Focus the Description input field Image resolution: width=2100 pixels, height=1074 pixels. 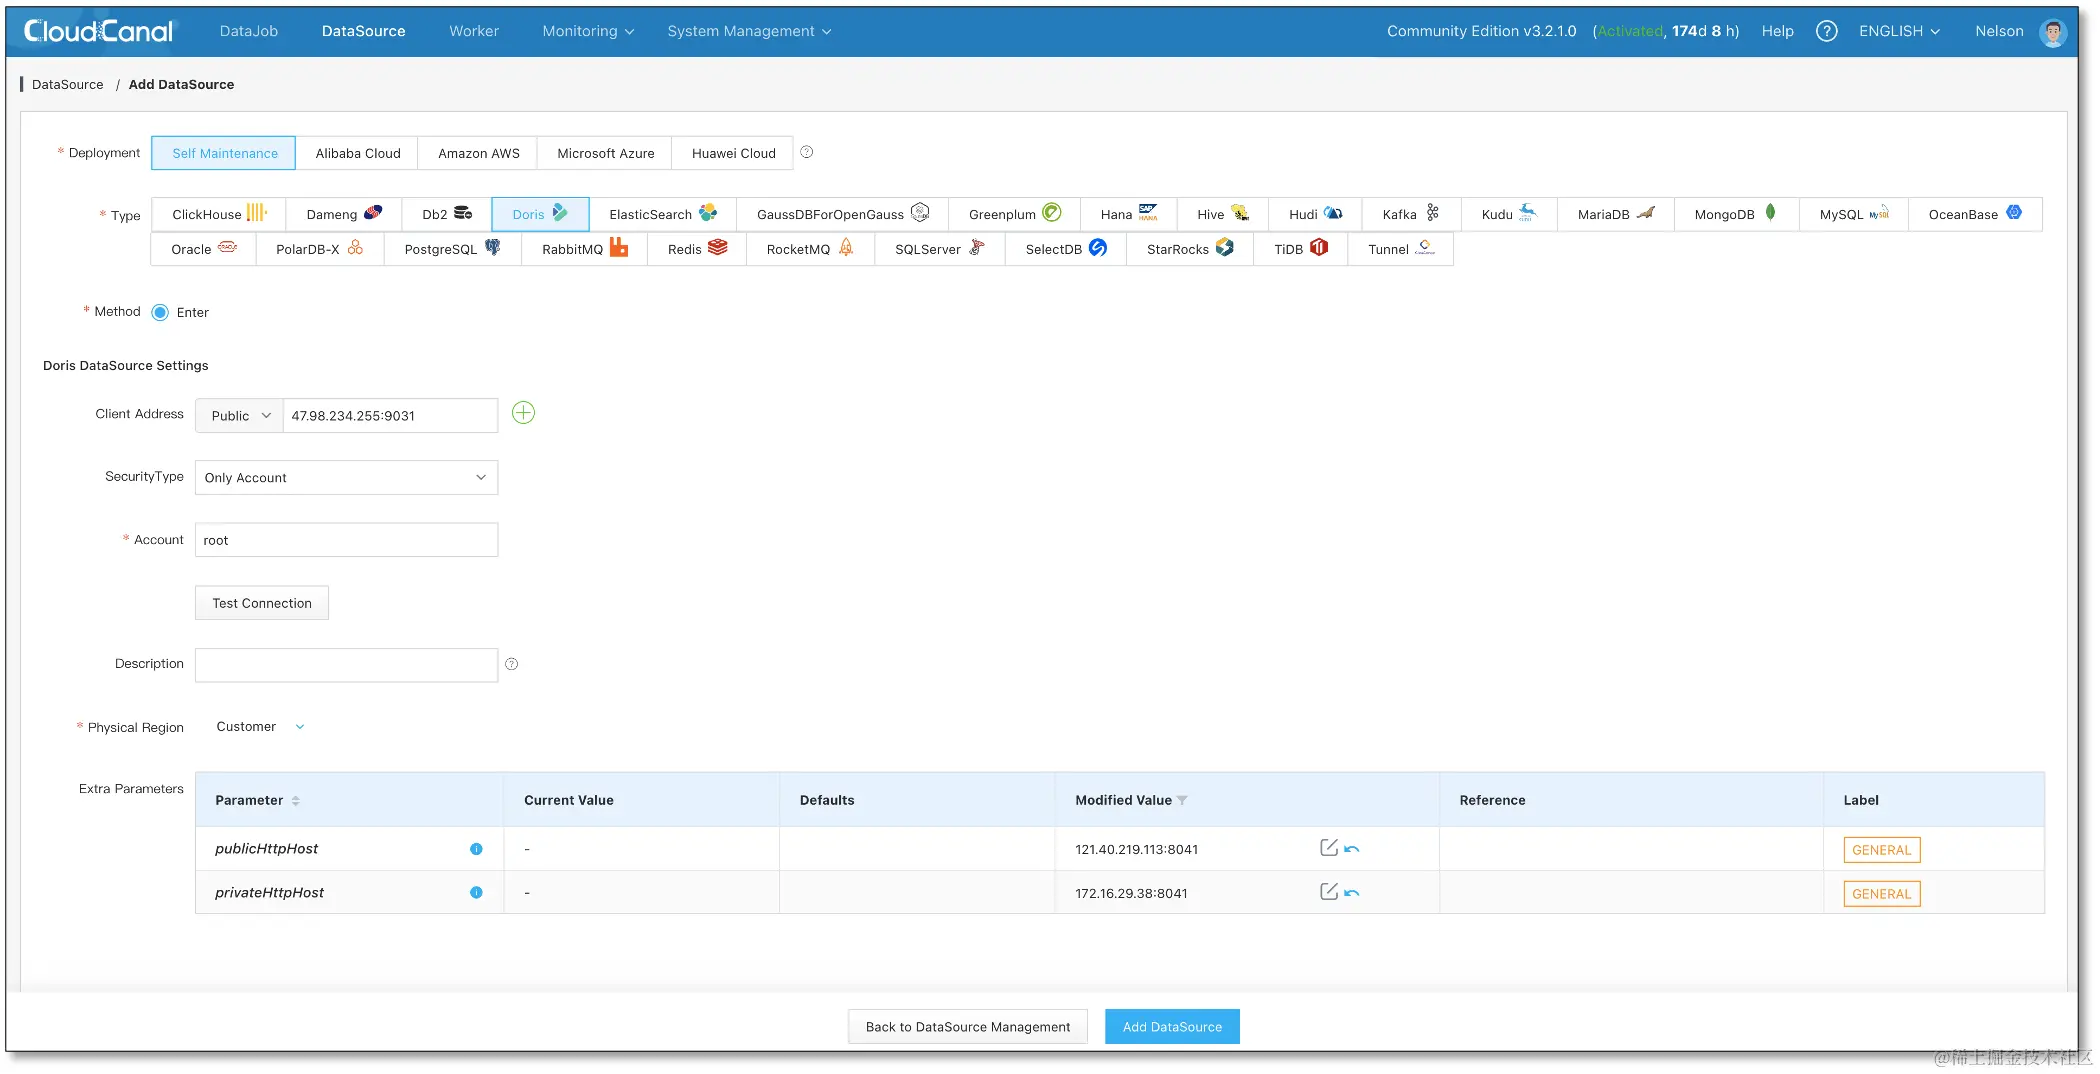(x=346, y=665)
